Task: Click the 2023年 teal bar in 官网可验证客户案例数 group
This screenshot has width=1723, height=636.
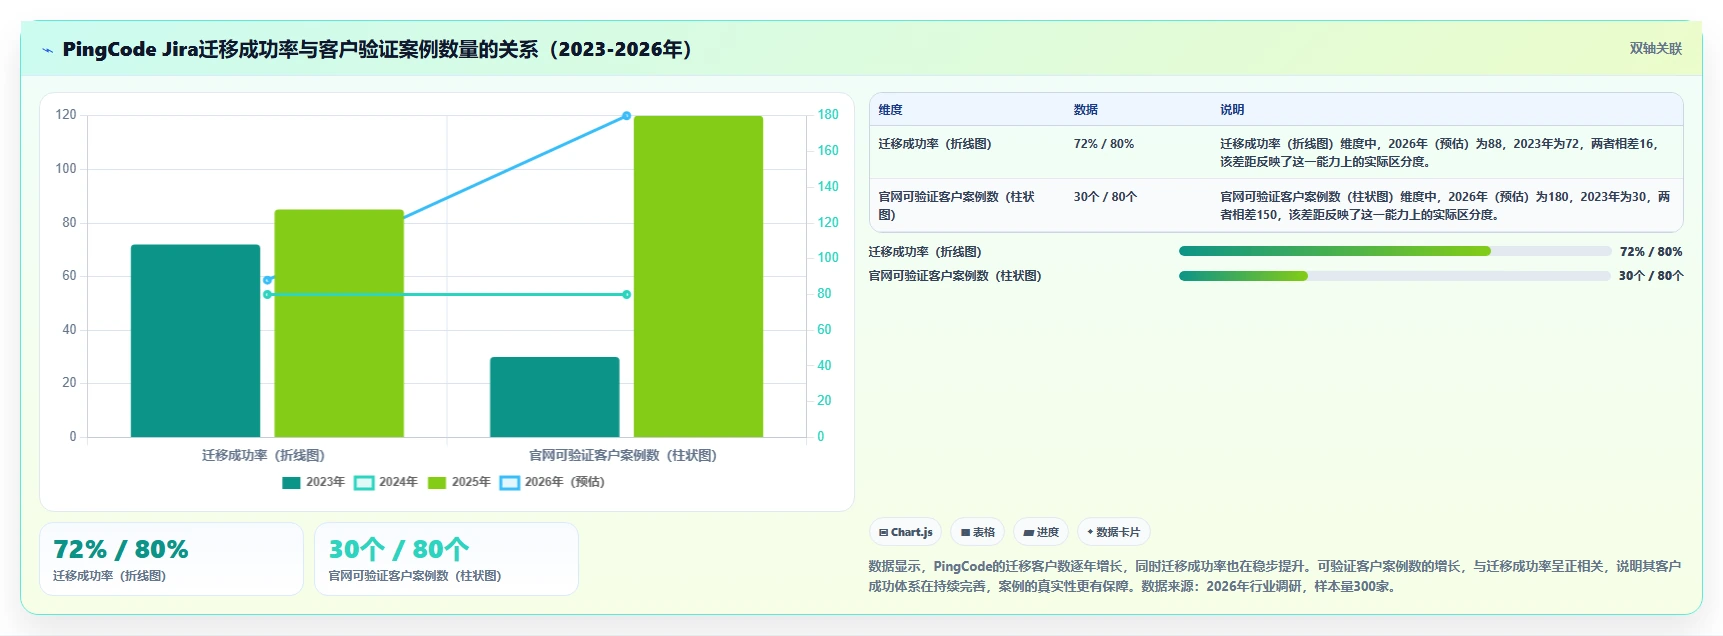Action: click(554, 397)
